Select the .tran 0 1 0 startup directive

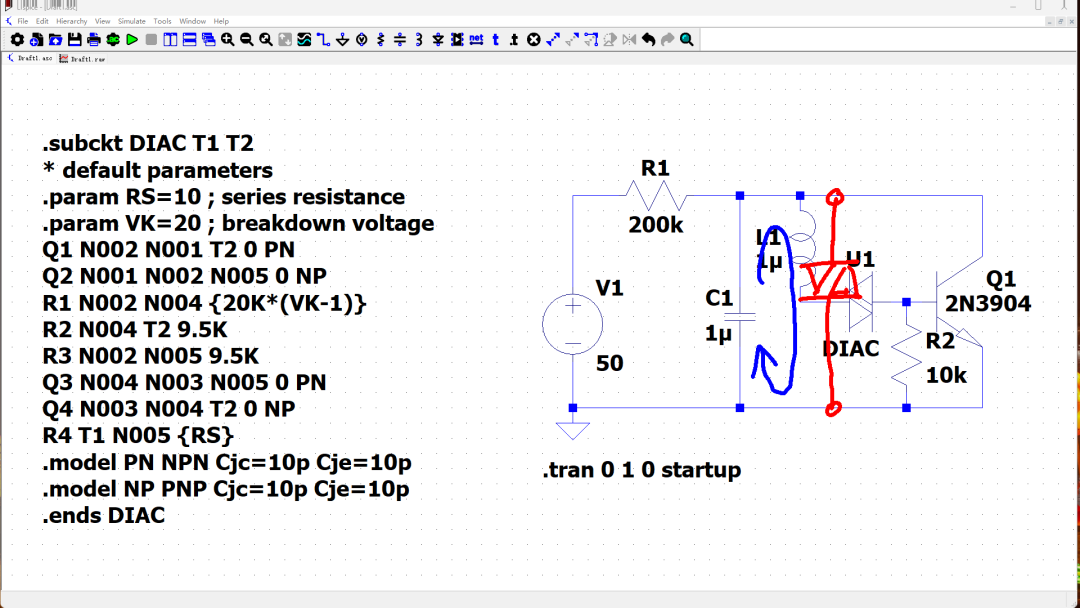click(x=642, y=470)
